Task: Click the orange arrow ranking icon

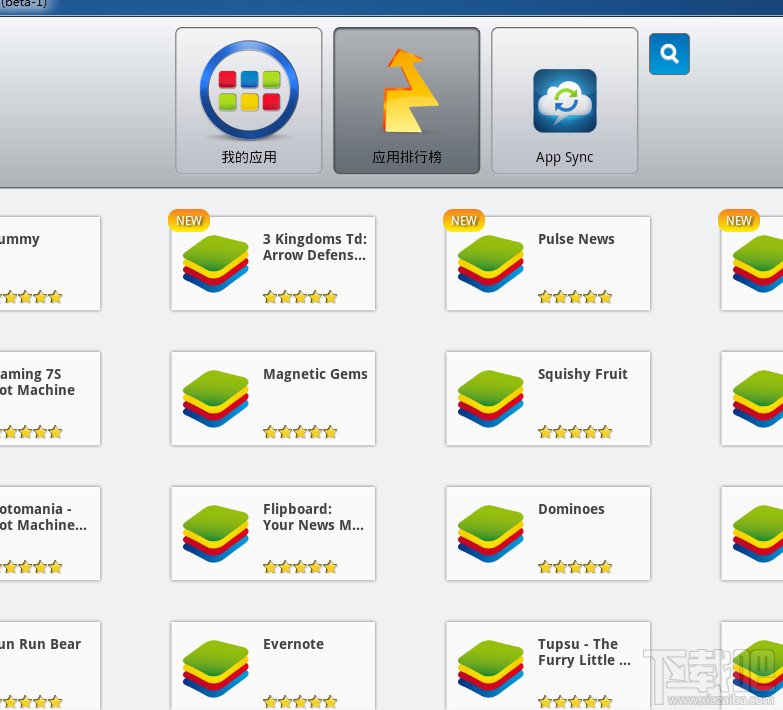Action: [410, 90]
